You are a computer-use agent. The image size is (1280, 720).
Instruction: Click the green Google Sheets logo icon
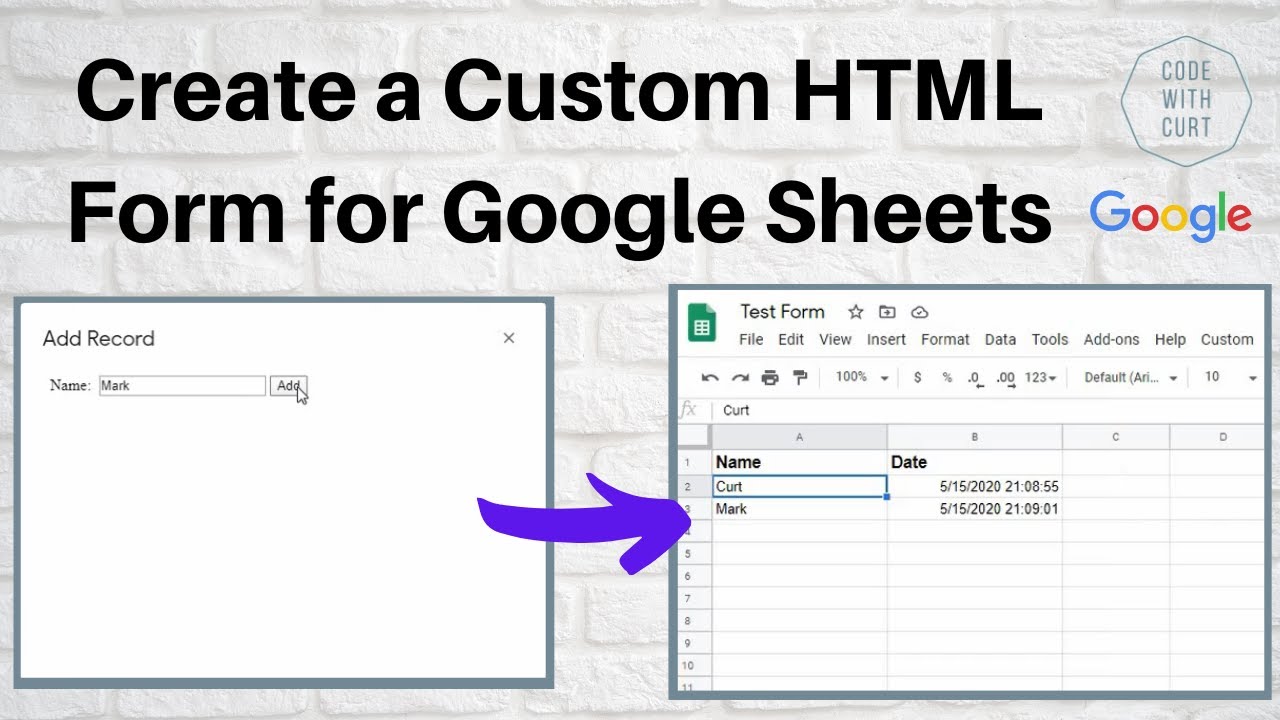point(702,322)
